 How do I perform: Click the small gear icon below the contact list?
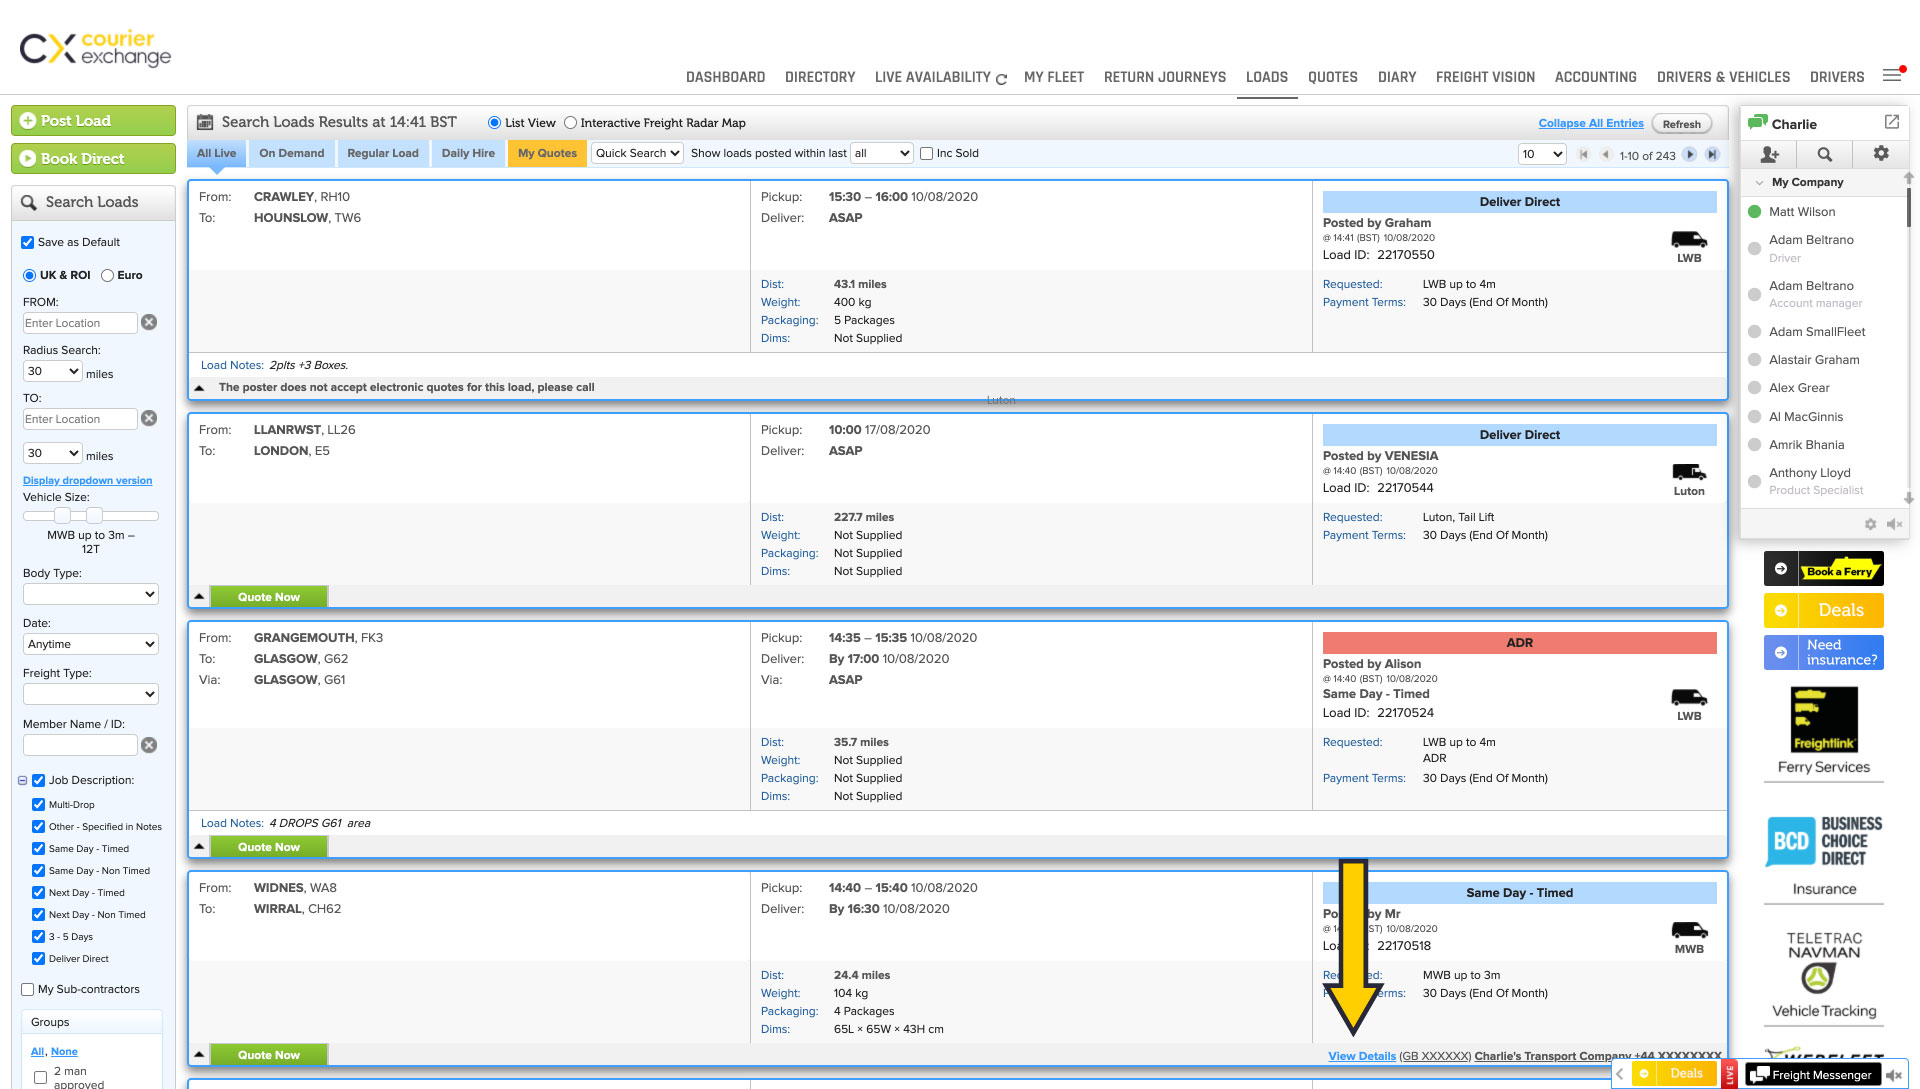pos(1870,524)
